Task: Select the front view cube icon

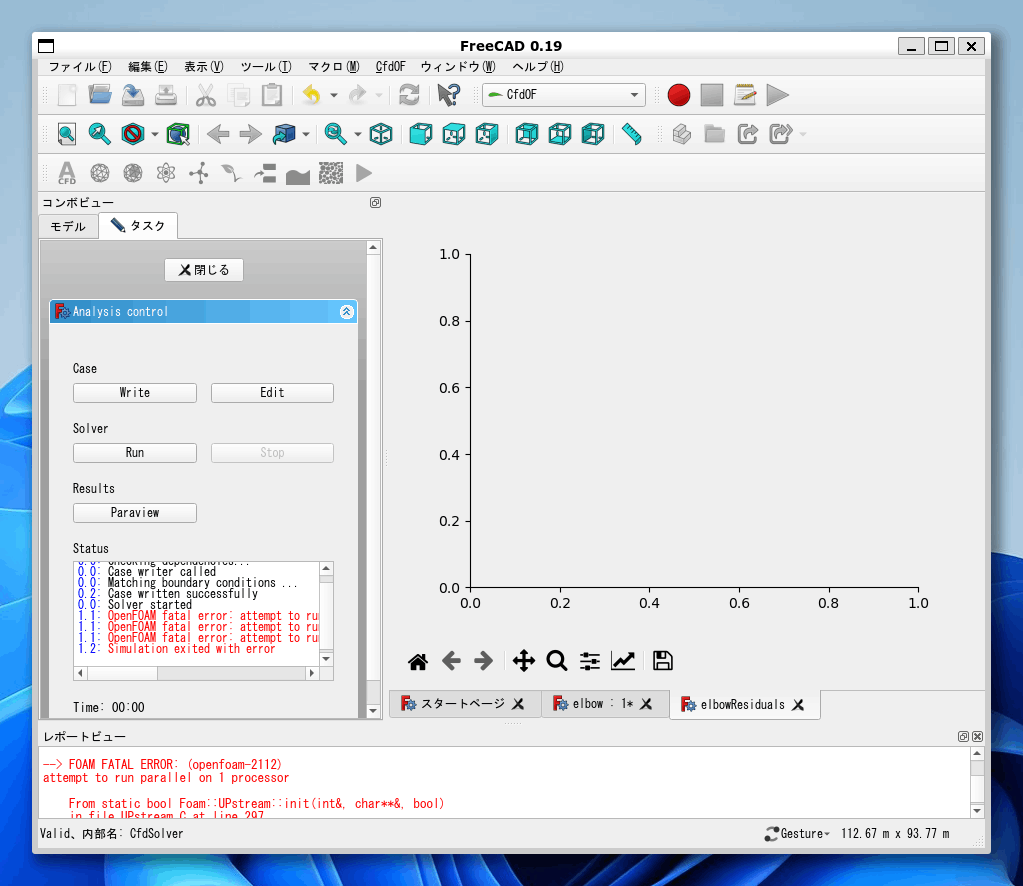Action: click(420, 134)
